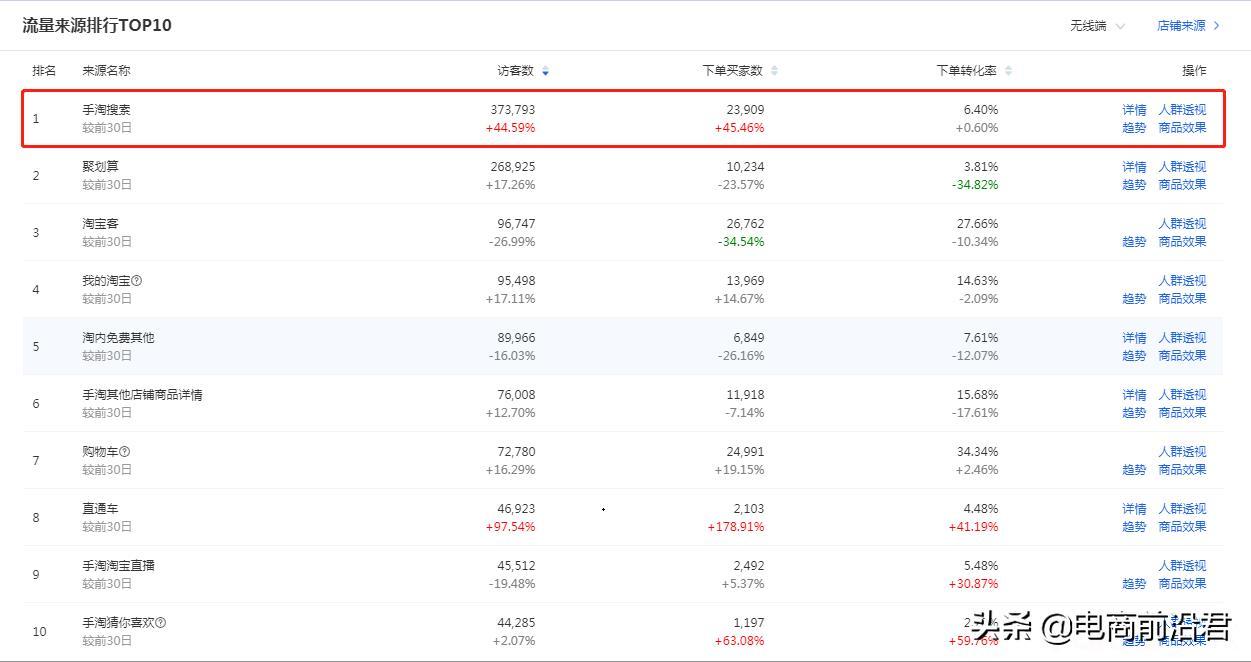The width and height of the screenshot is (1251, 662).
Task: Open 商品效果 for 直通车 row
Action: 1182,527
